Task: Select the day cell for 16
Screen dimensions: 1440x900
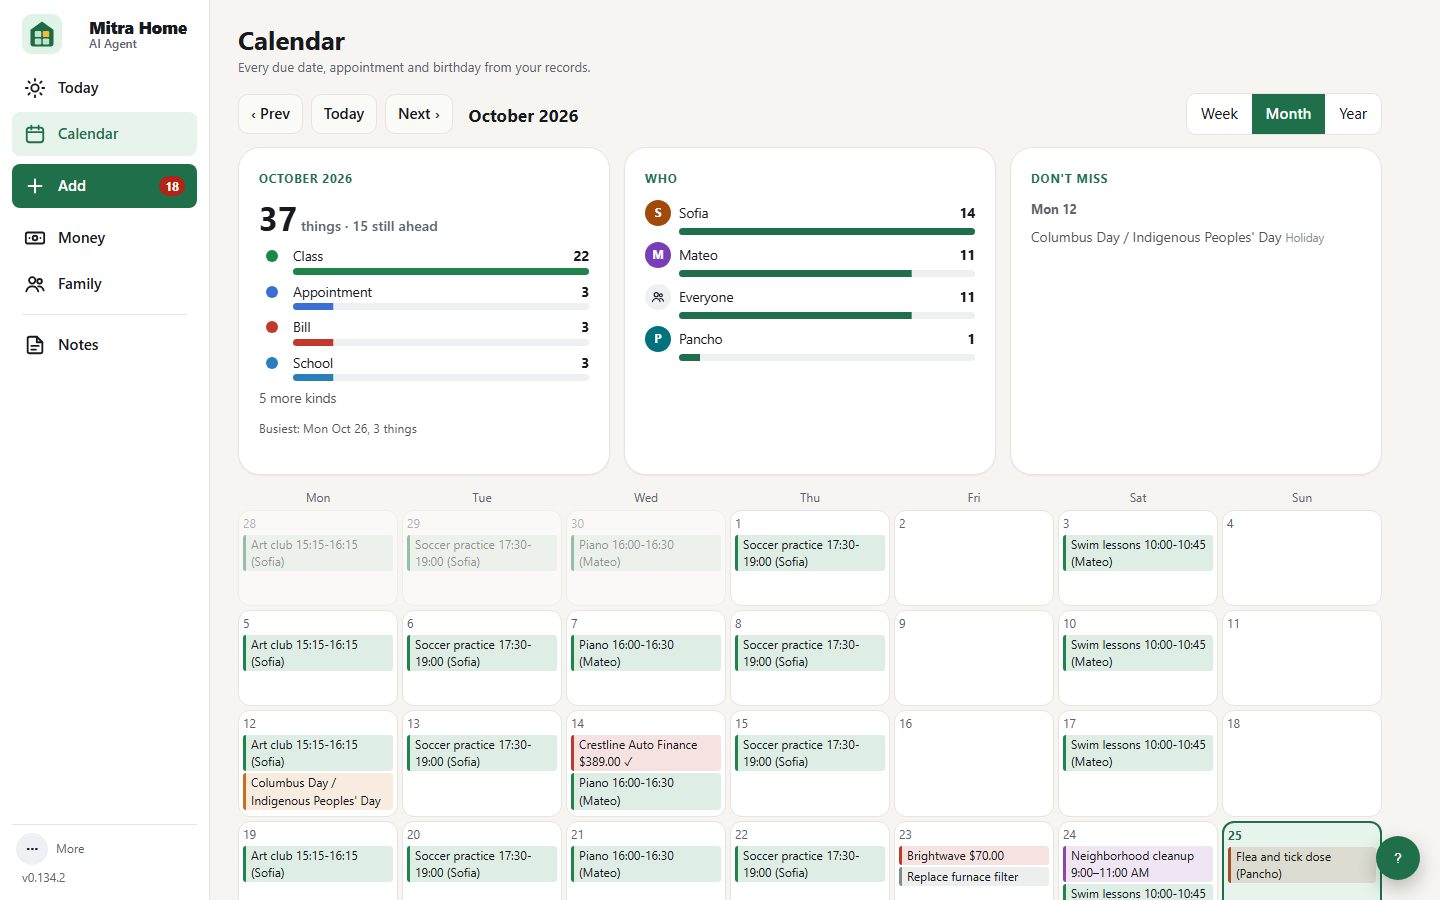Action: (974, 763)
